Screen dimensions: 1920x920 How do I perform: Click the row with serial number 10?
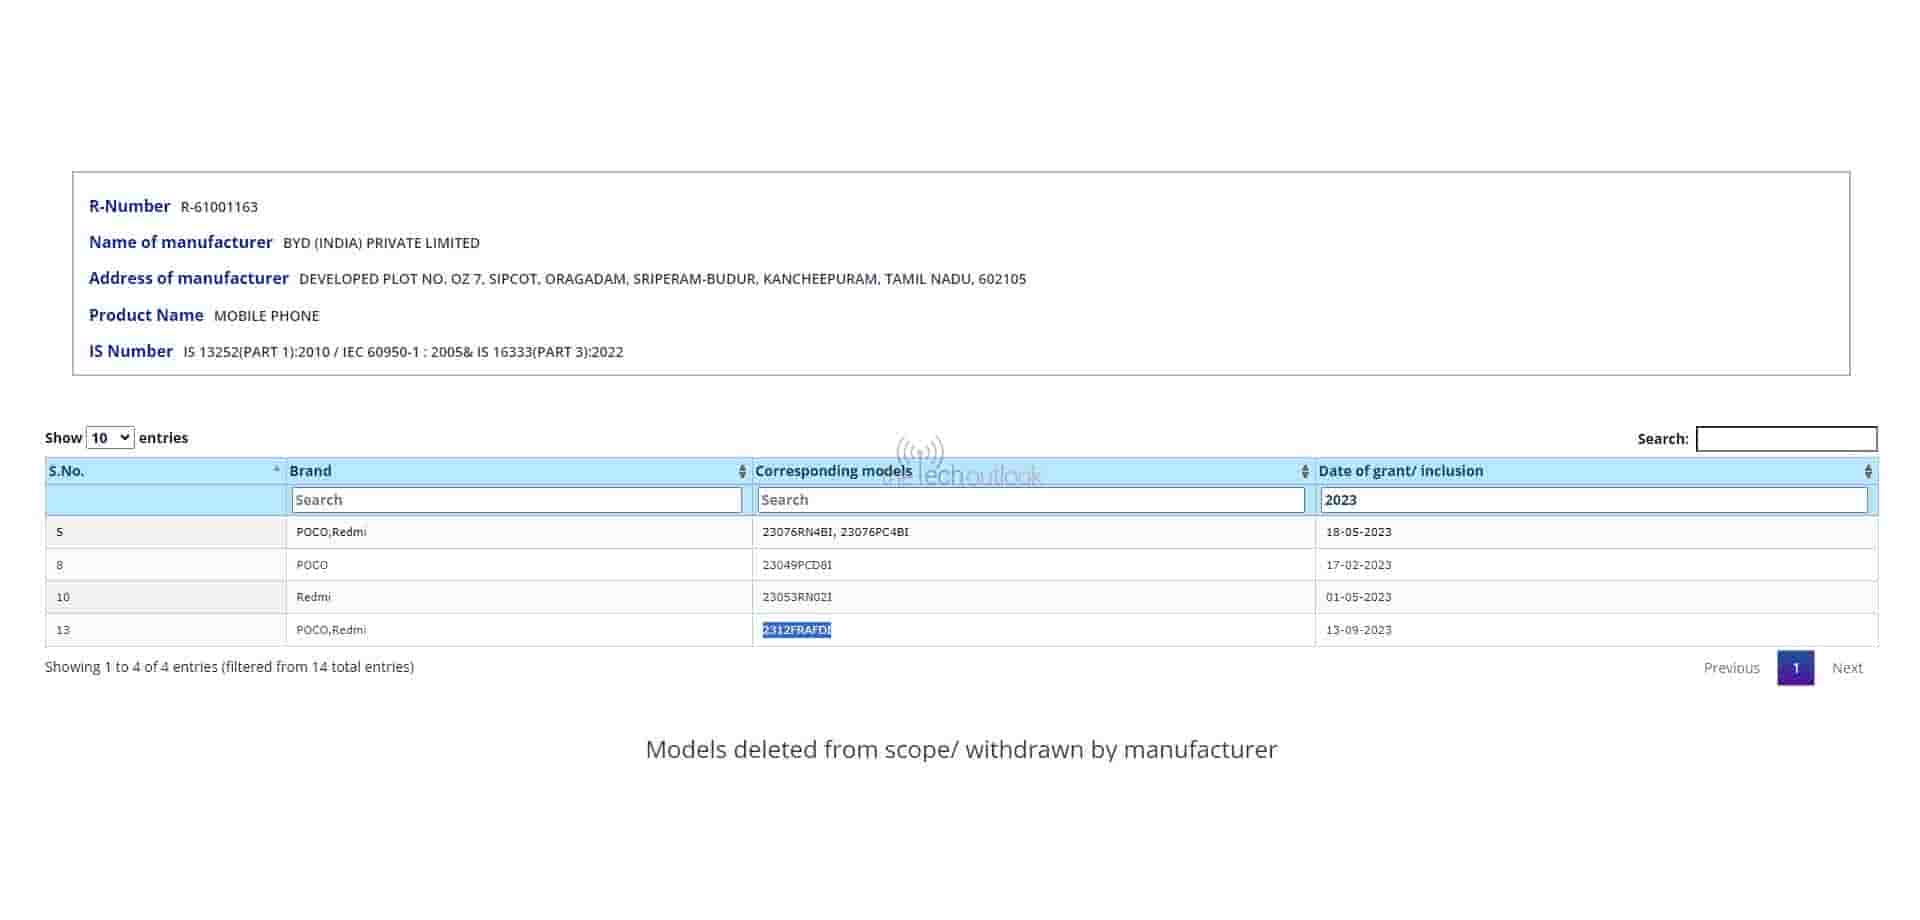pos(63,597)
